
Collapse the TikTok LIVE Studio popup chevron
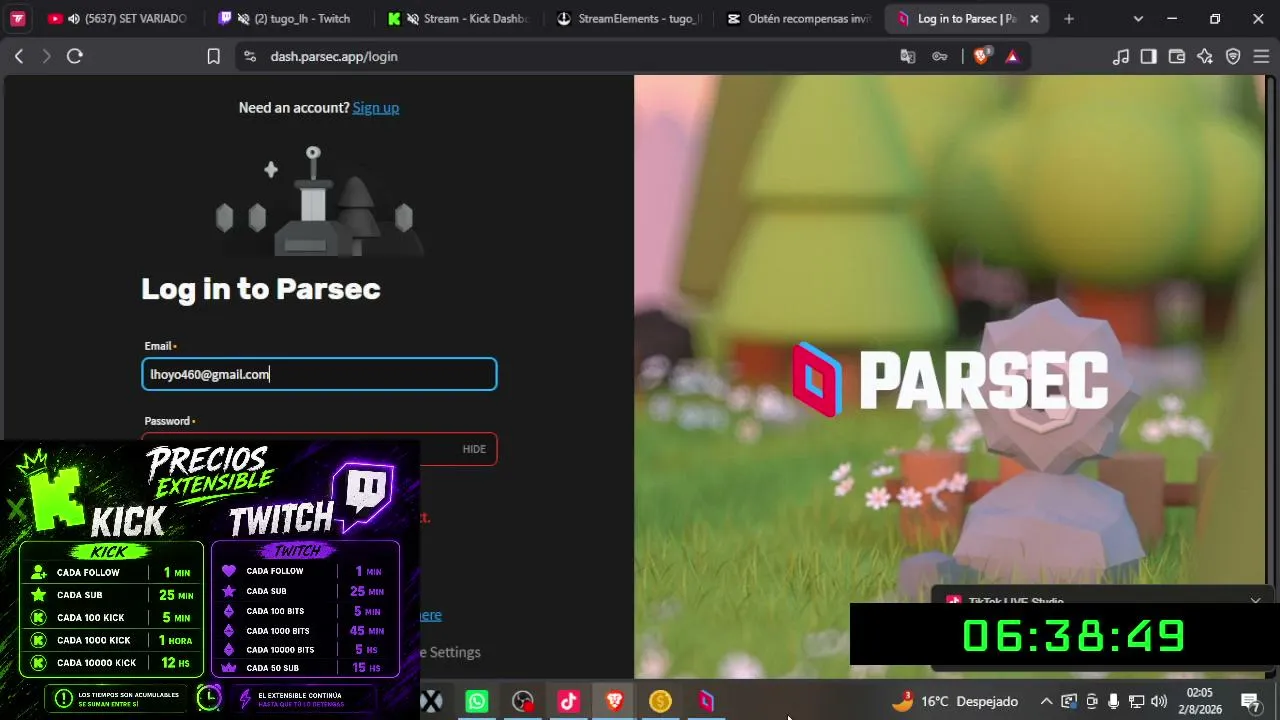click(1255, 600)
